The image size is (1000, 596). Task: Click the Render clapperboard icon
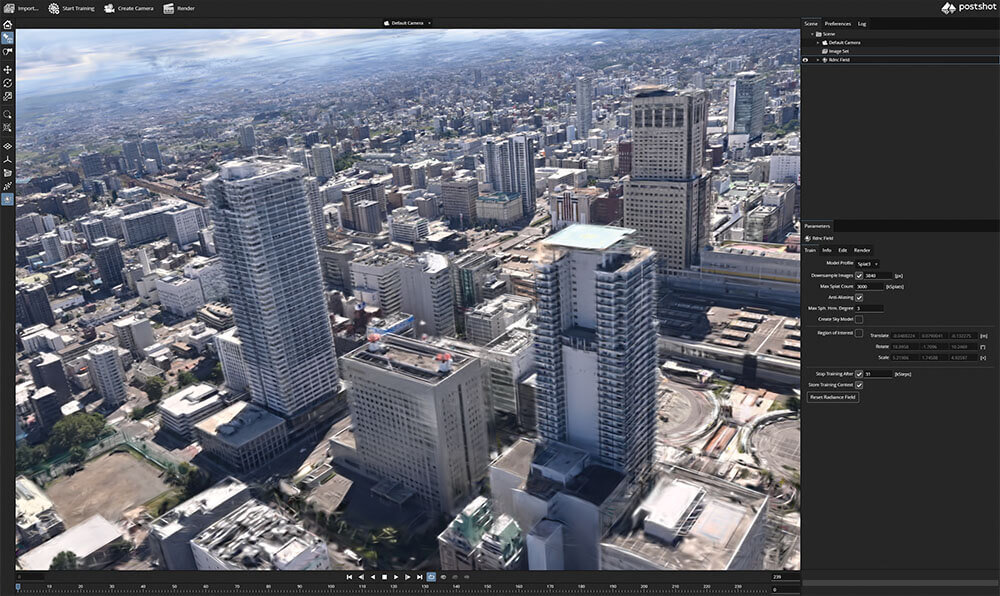tap(169, 8)
